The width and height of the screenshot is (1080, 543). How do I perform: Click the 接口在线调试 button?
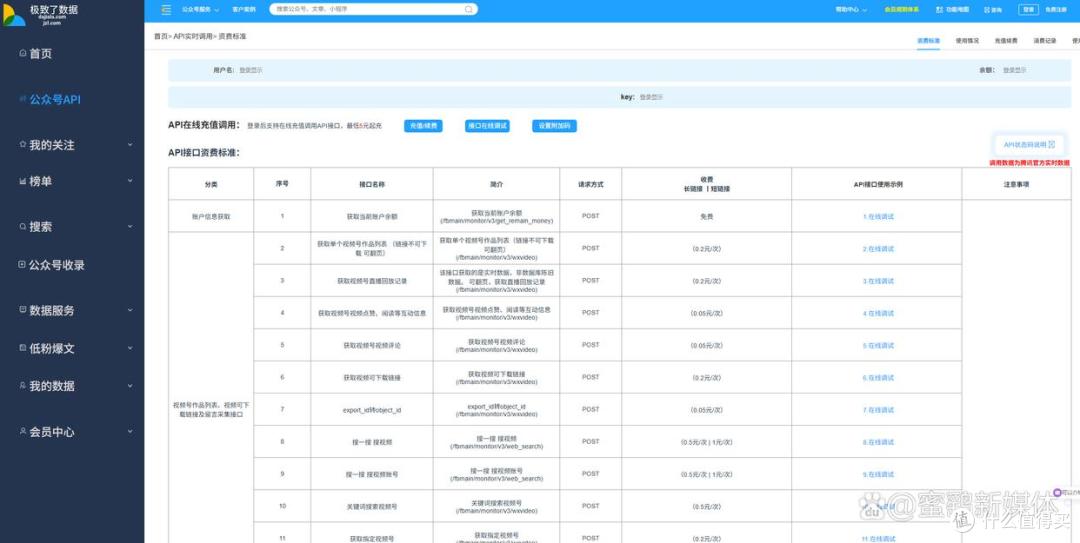[x=487, y=126]
